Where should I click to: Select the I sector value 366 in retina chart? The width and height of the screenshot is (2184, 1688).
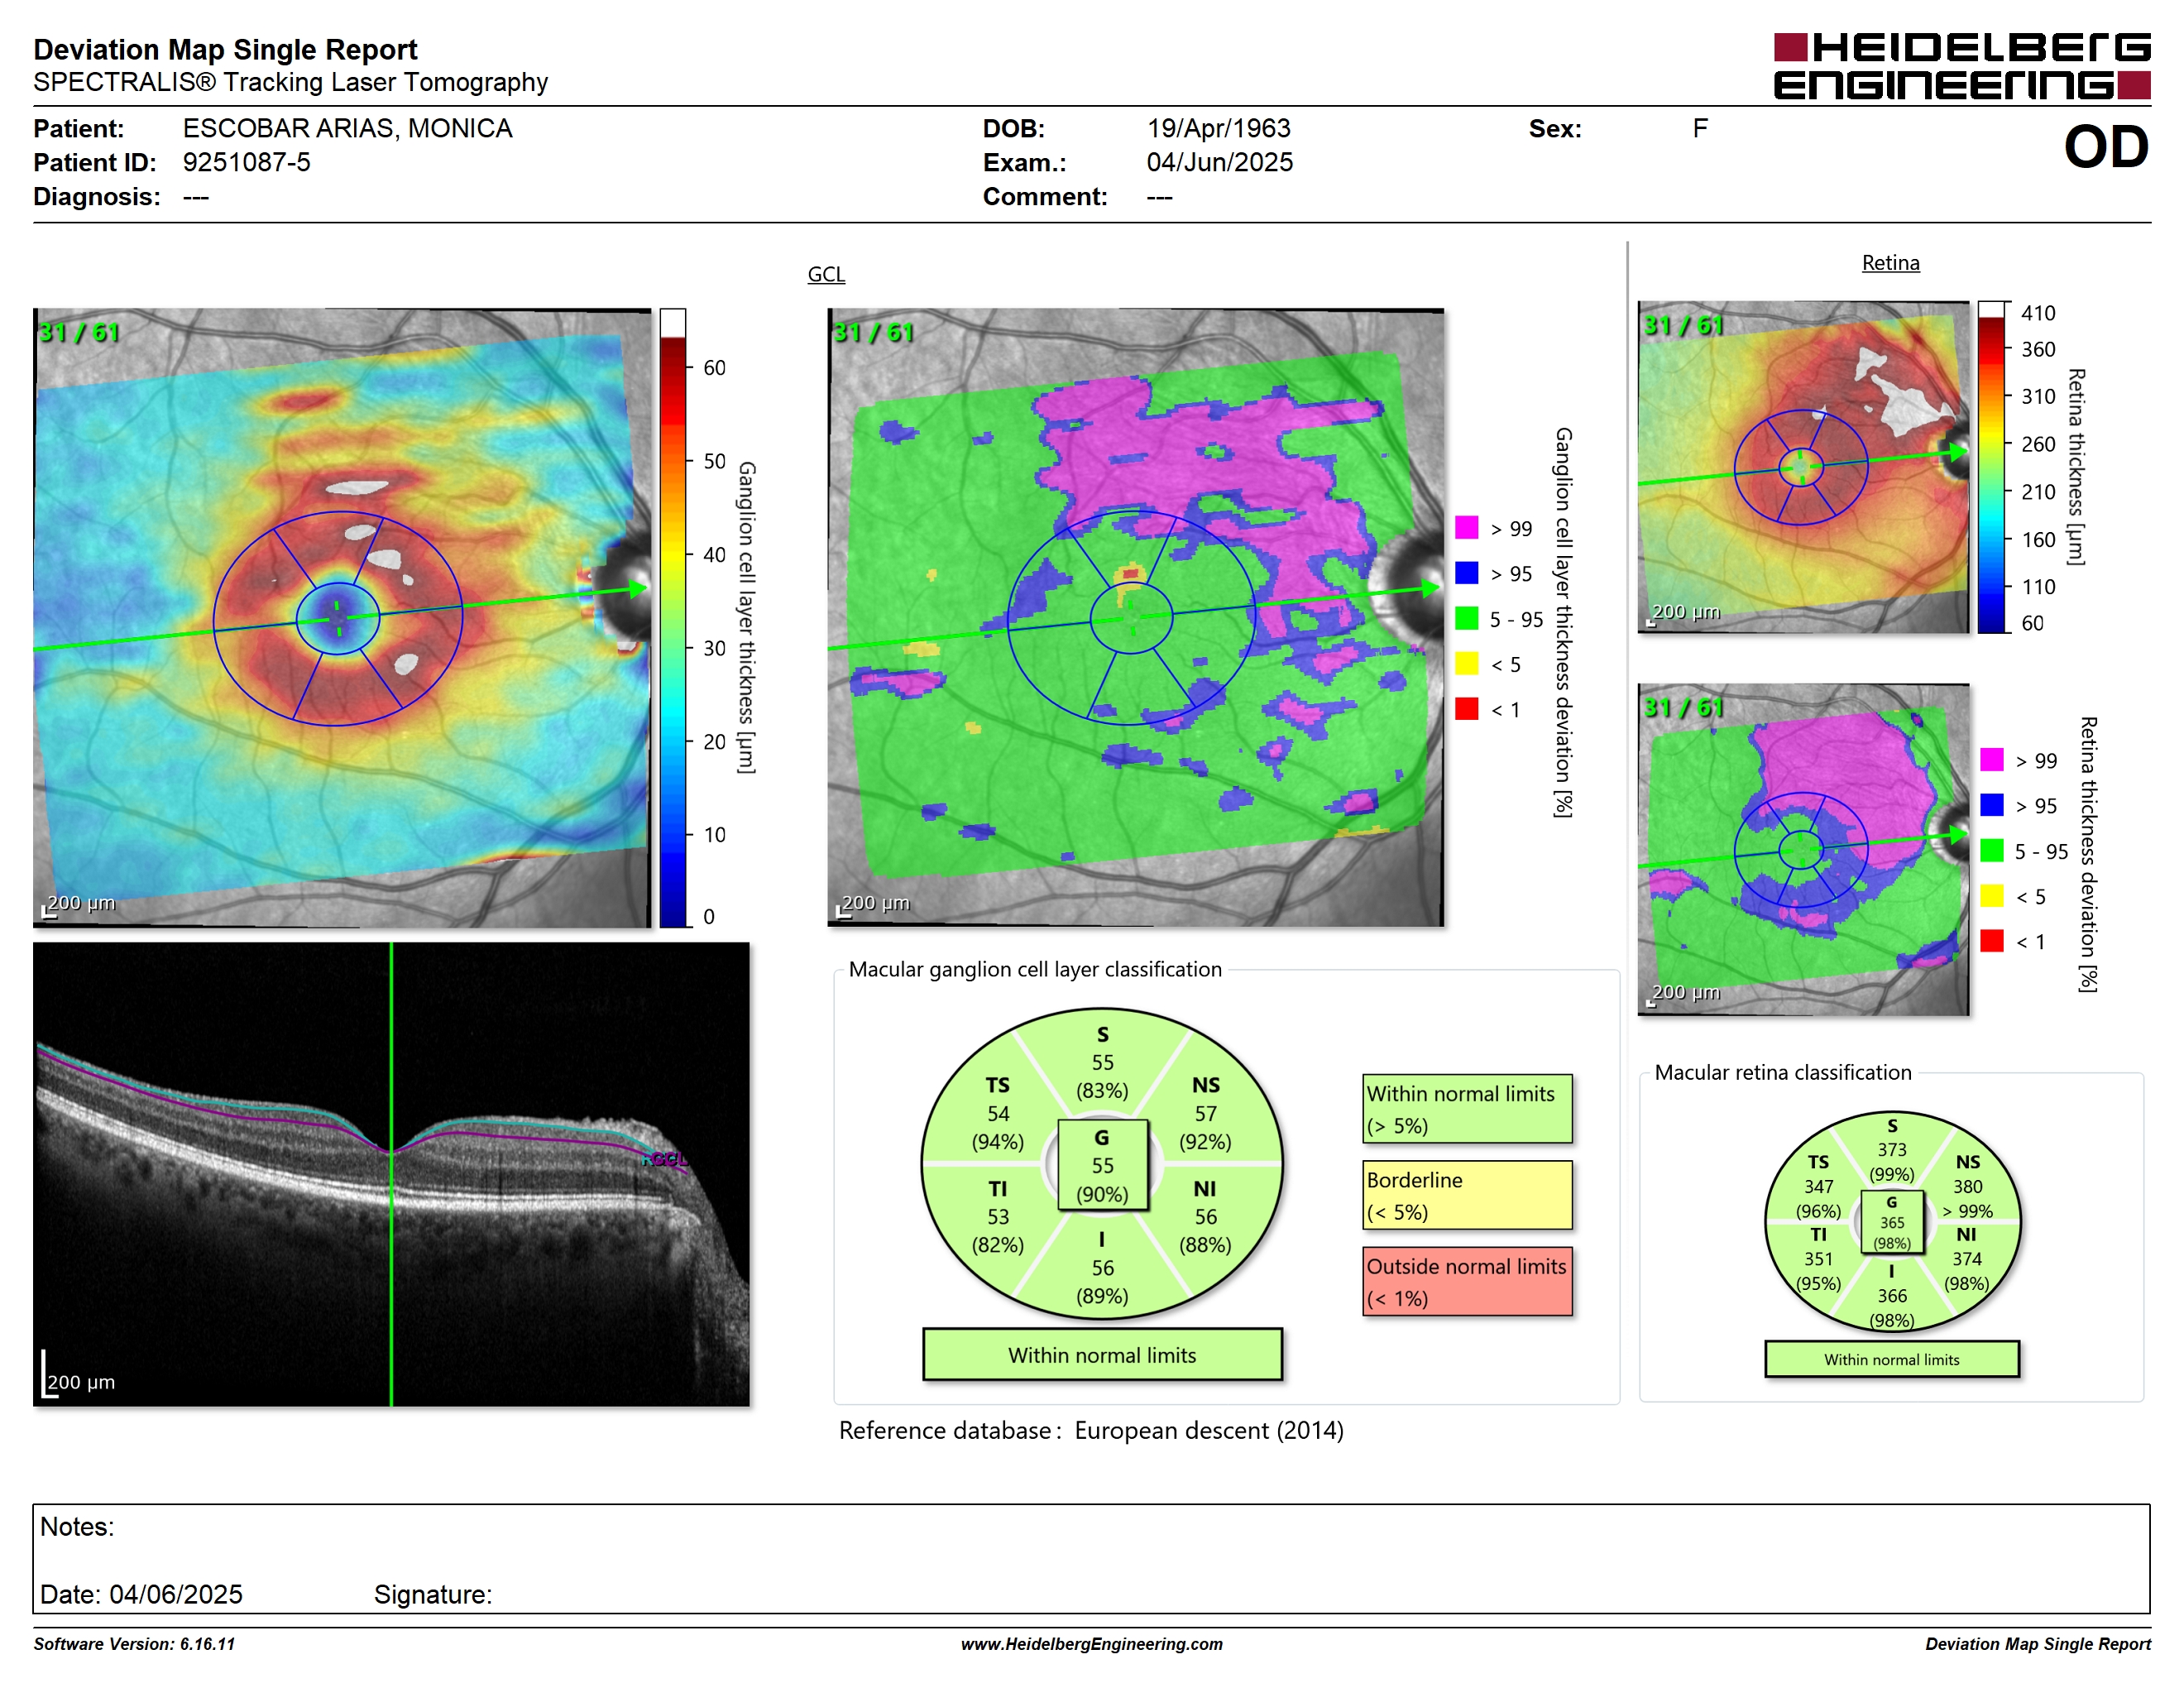[1891, 1296]
